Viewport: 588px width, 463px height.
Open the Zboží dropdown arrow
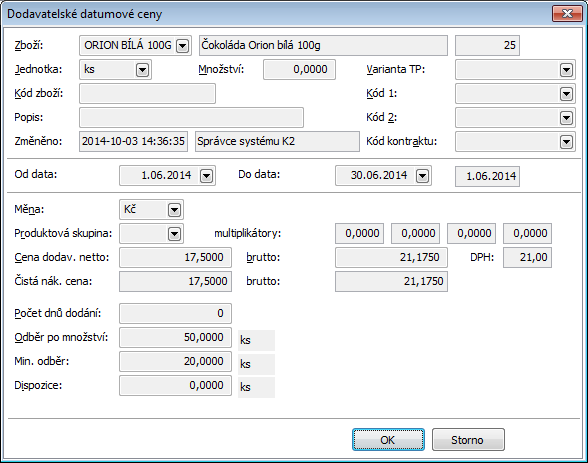pyautogui.click(x=182, y=46)
